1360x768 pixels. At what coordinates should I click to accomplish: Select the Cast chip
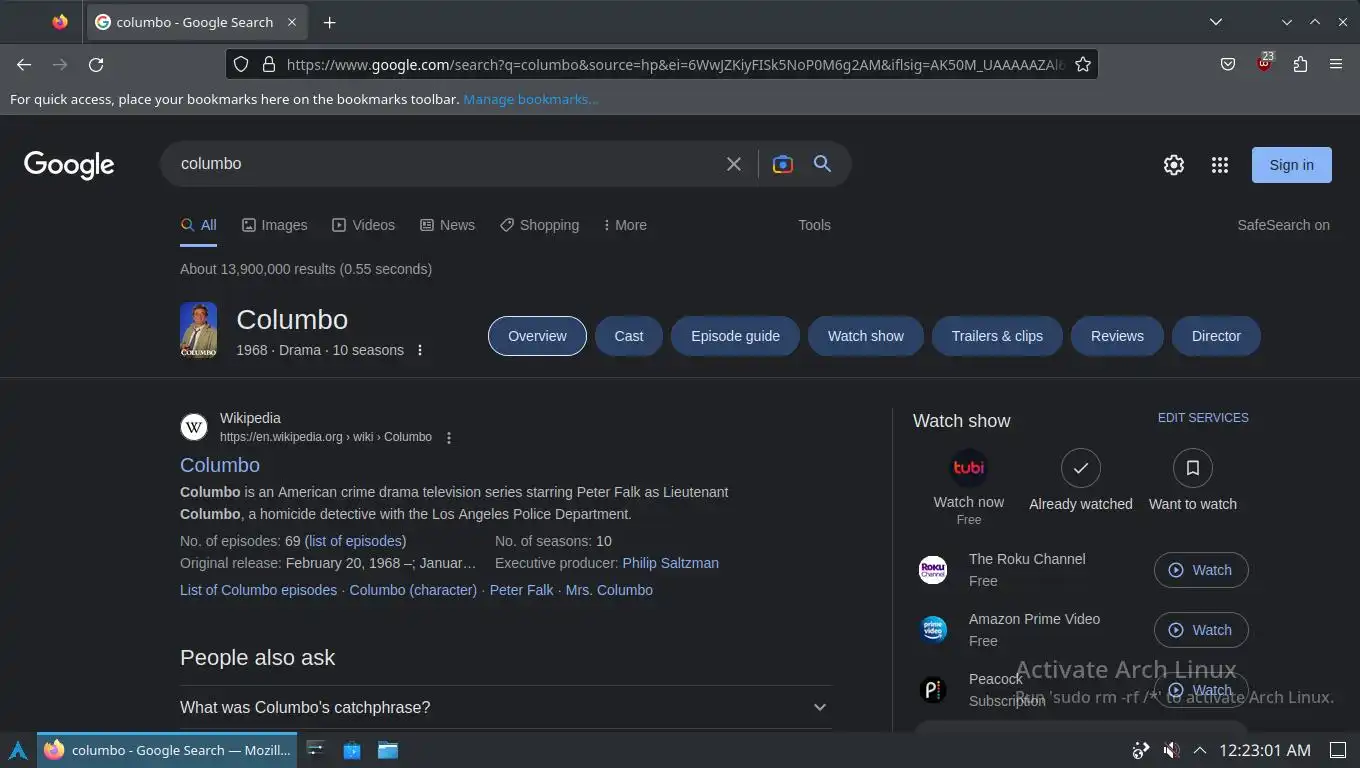pyautogui.click(x=629, y=336)
